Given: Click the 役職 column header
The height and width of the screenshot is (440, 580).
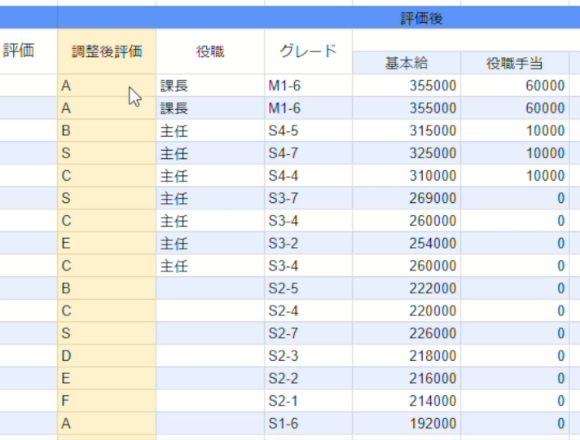Looking at the screenshot, I should (x=210, y=51).
